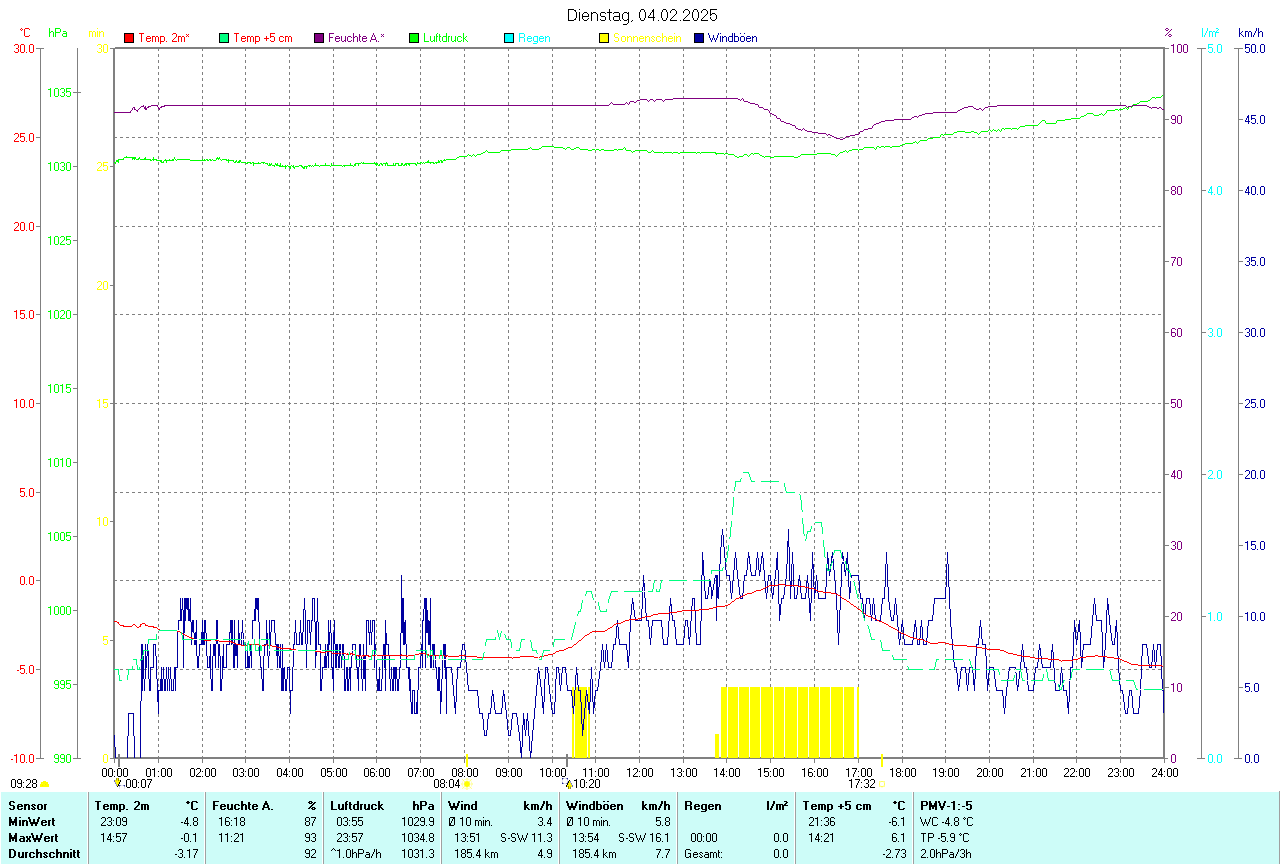Click the wind chill 'WC -4.8 °C'
The width and height of the screenshot is (1280, 864).
tap(946, 822)
